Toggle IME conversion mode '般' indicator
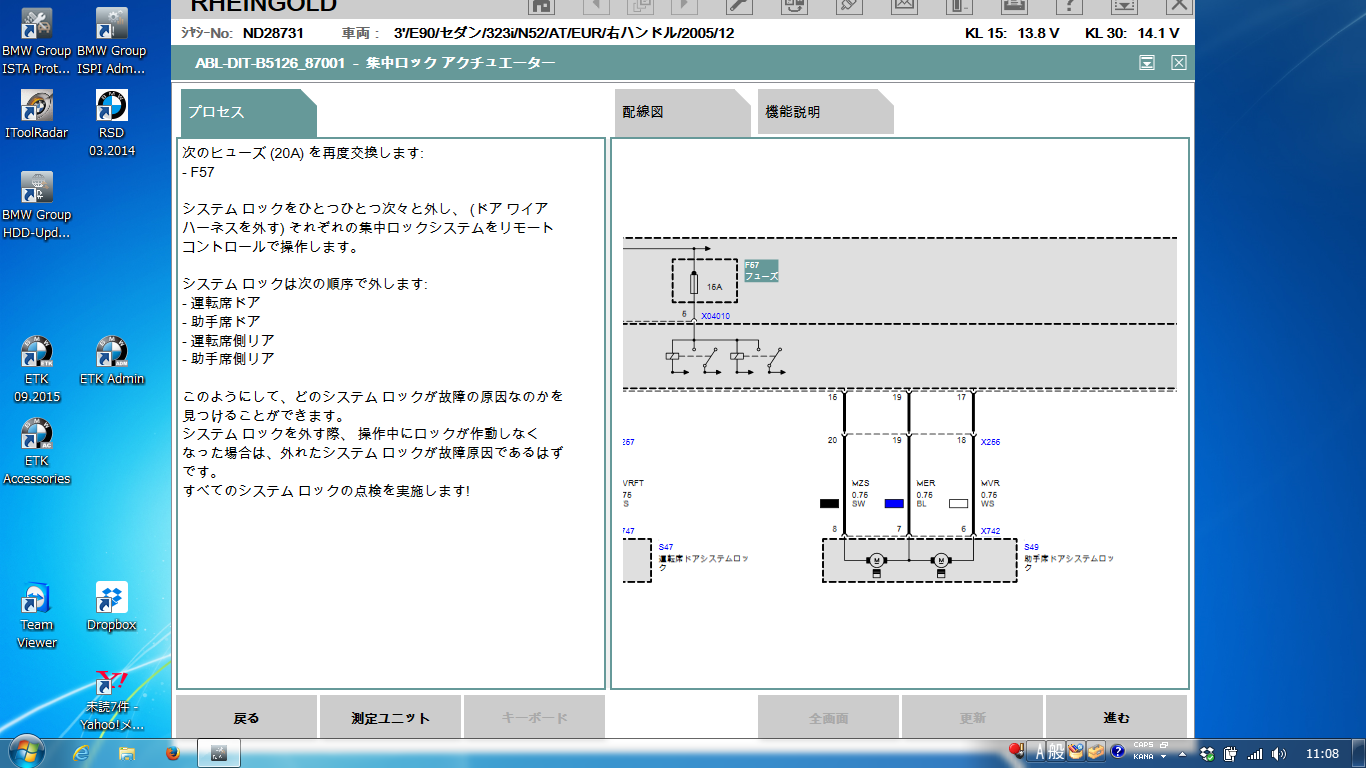This screenshot has width=1366, height=768. [1057, 752]
